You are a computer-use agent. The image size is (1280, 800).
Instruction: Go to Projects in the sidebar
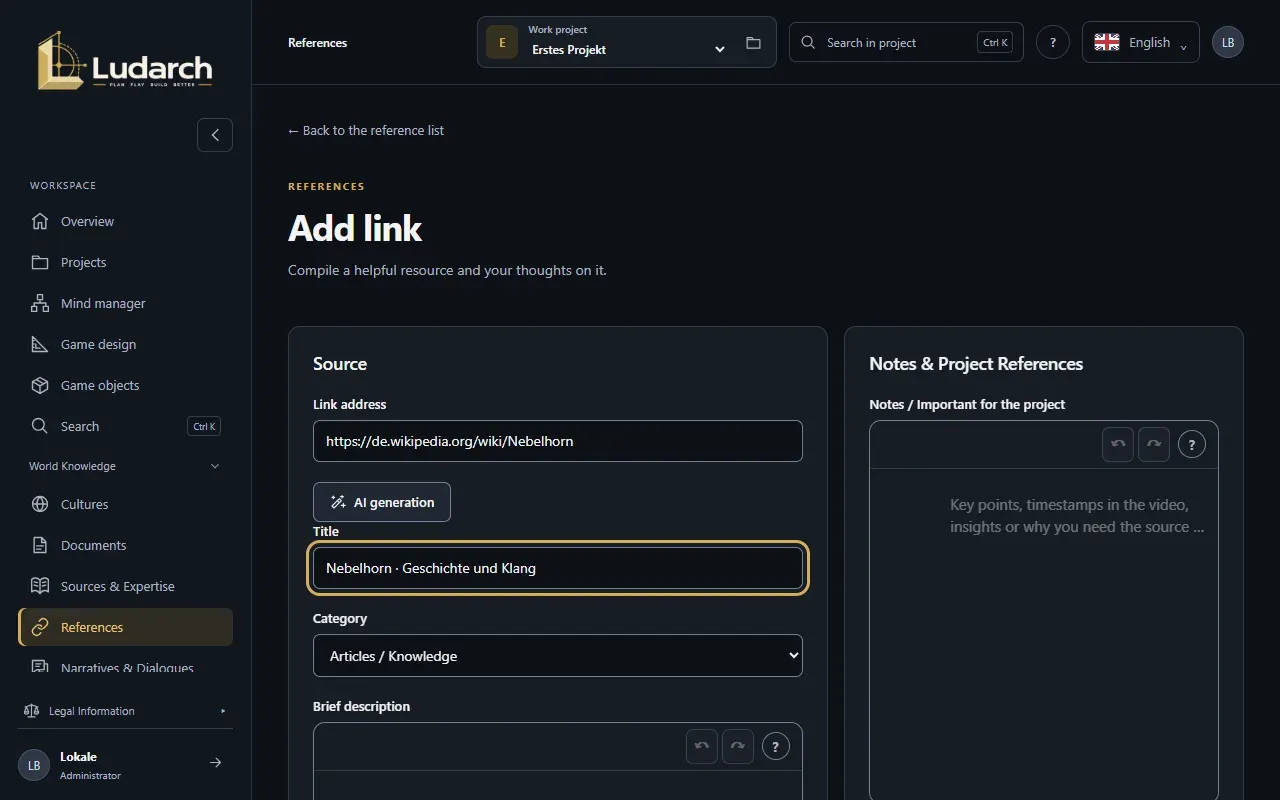125,262
